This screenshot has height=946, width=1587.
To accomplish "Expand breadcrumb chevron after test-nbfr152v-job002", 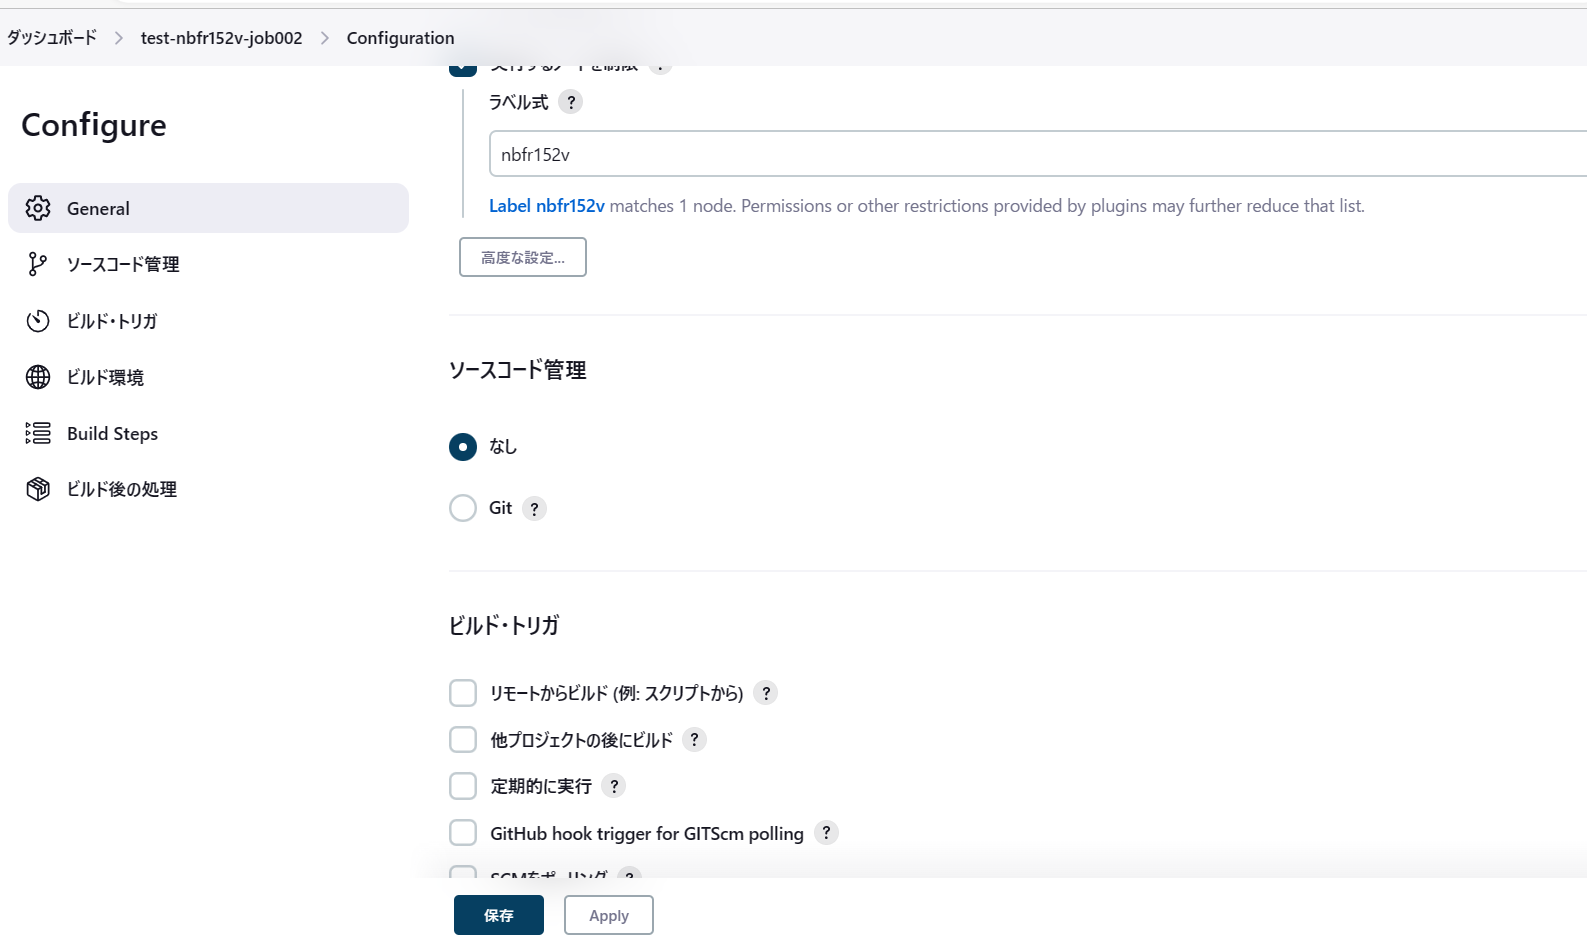I will 325,38.
